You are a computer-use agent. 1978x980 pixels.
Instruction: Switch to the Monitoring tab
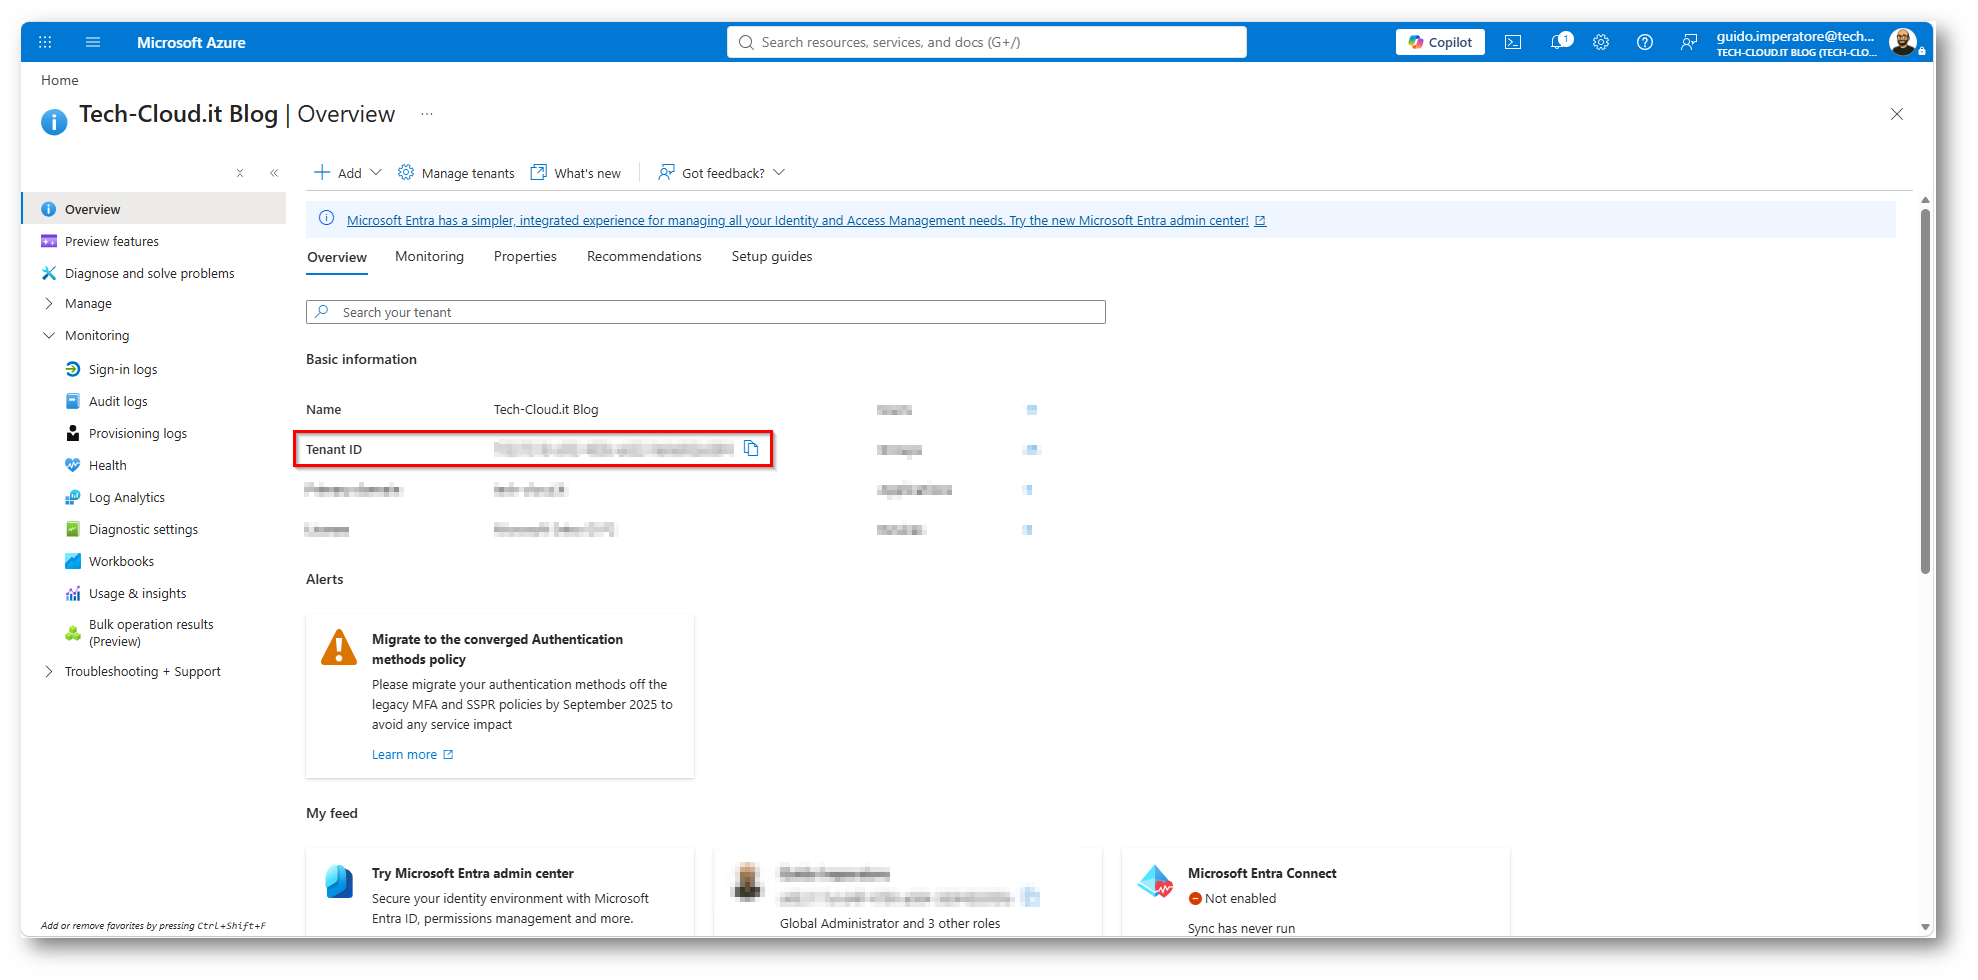430,257
